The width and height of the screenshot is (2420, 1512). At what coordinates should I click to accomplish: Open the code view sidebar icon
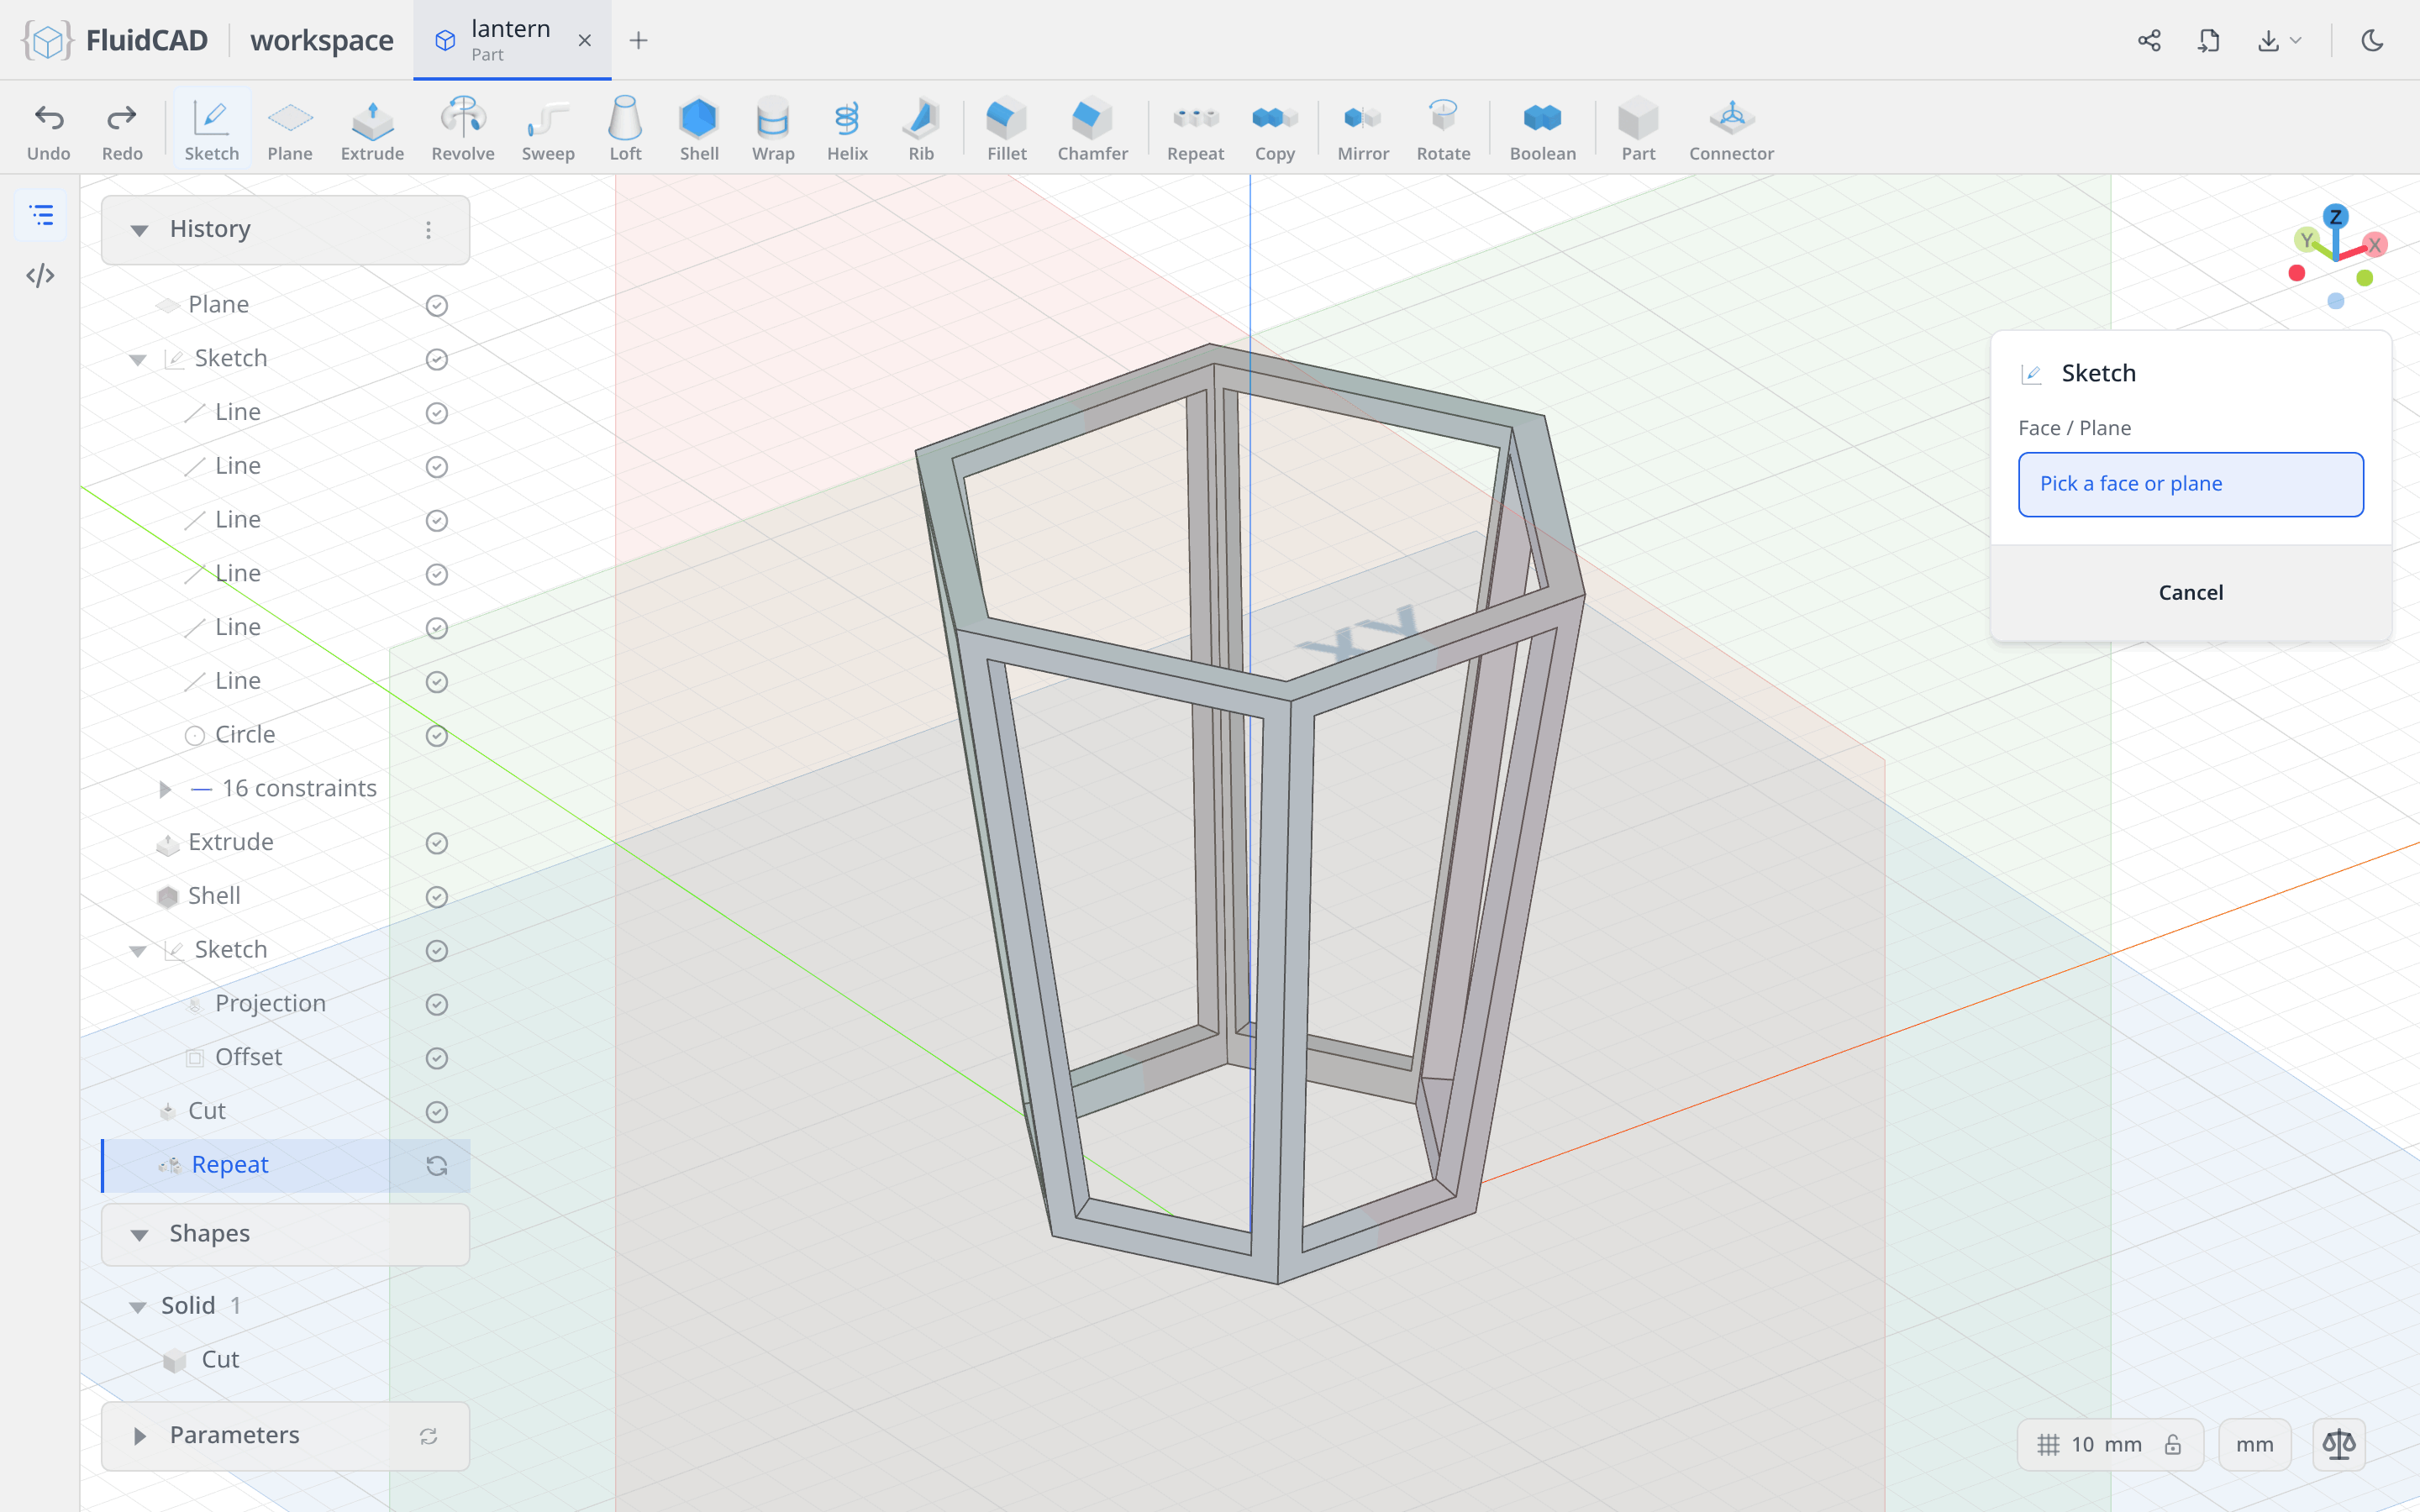pyautogui.click(x=40, y=275)
